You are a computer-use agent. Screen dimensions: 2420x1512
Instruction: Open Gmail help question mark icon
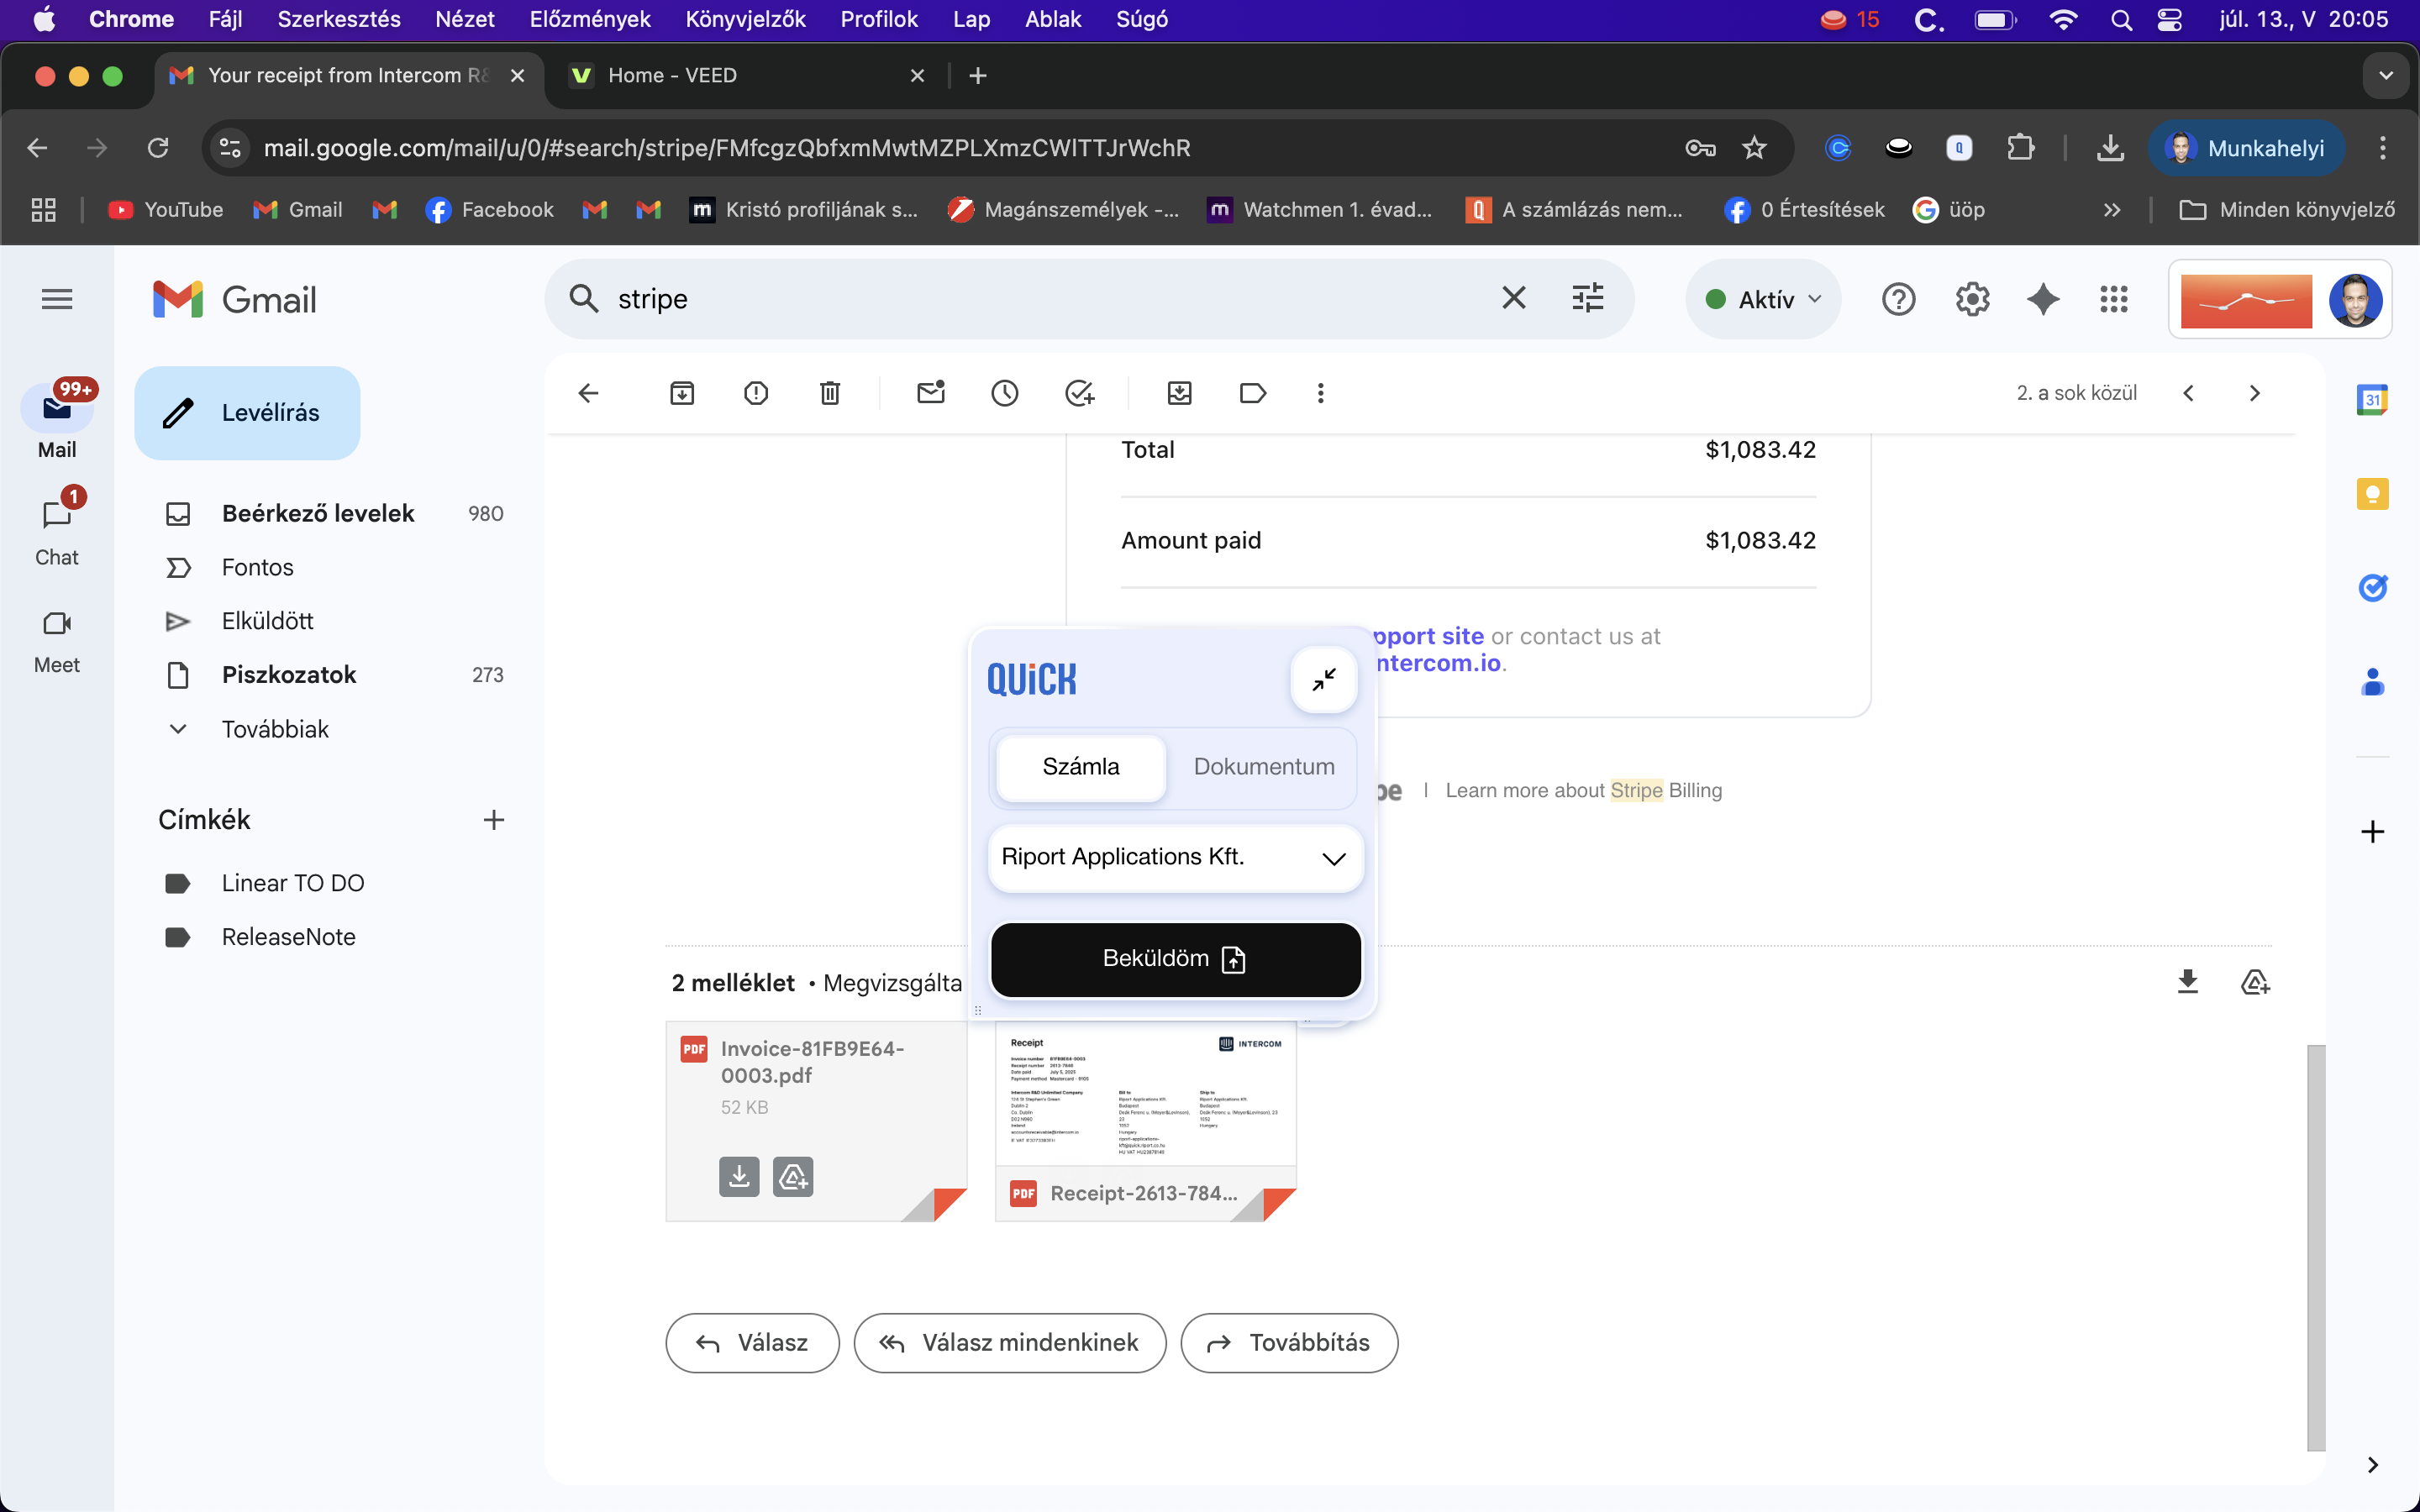pyautogui.click(x=1898, y=299)
